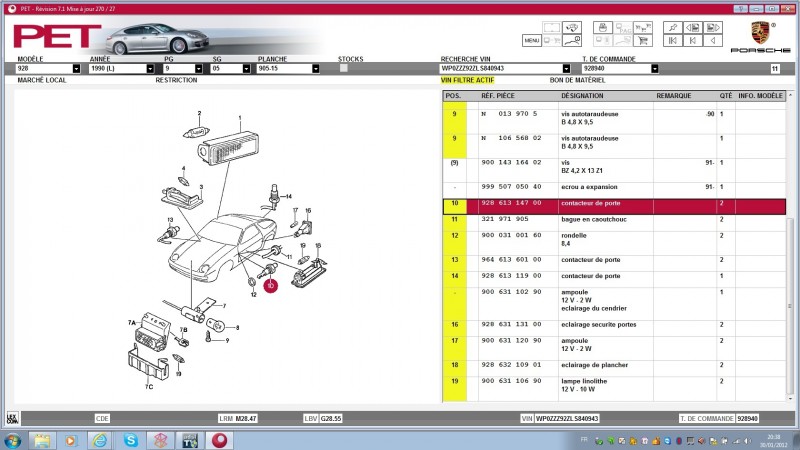Image resolution: width=800 pixels, height=450 pixels.
Task: Open the MENU button in the toolbar
Action: [x=532, y=40]
